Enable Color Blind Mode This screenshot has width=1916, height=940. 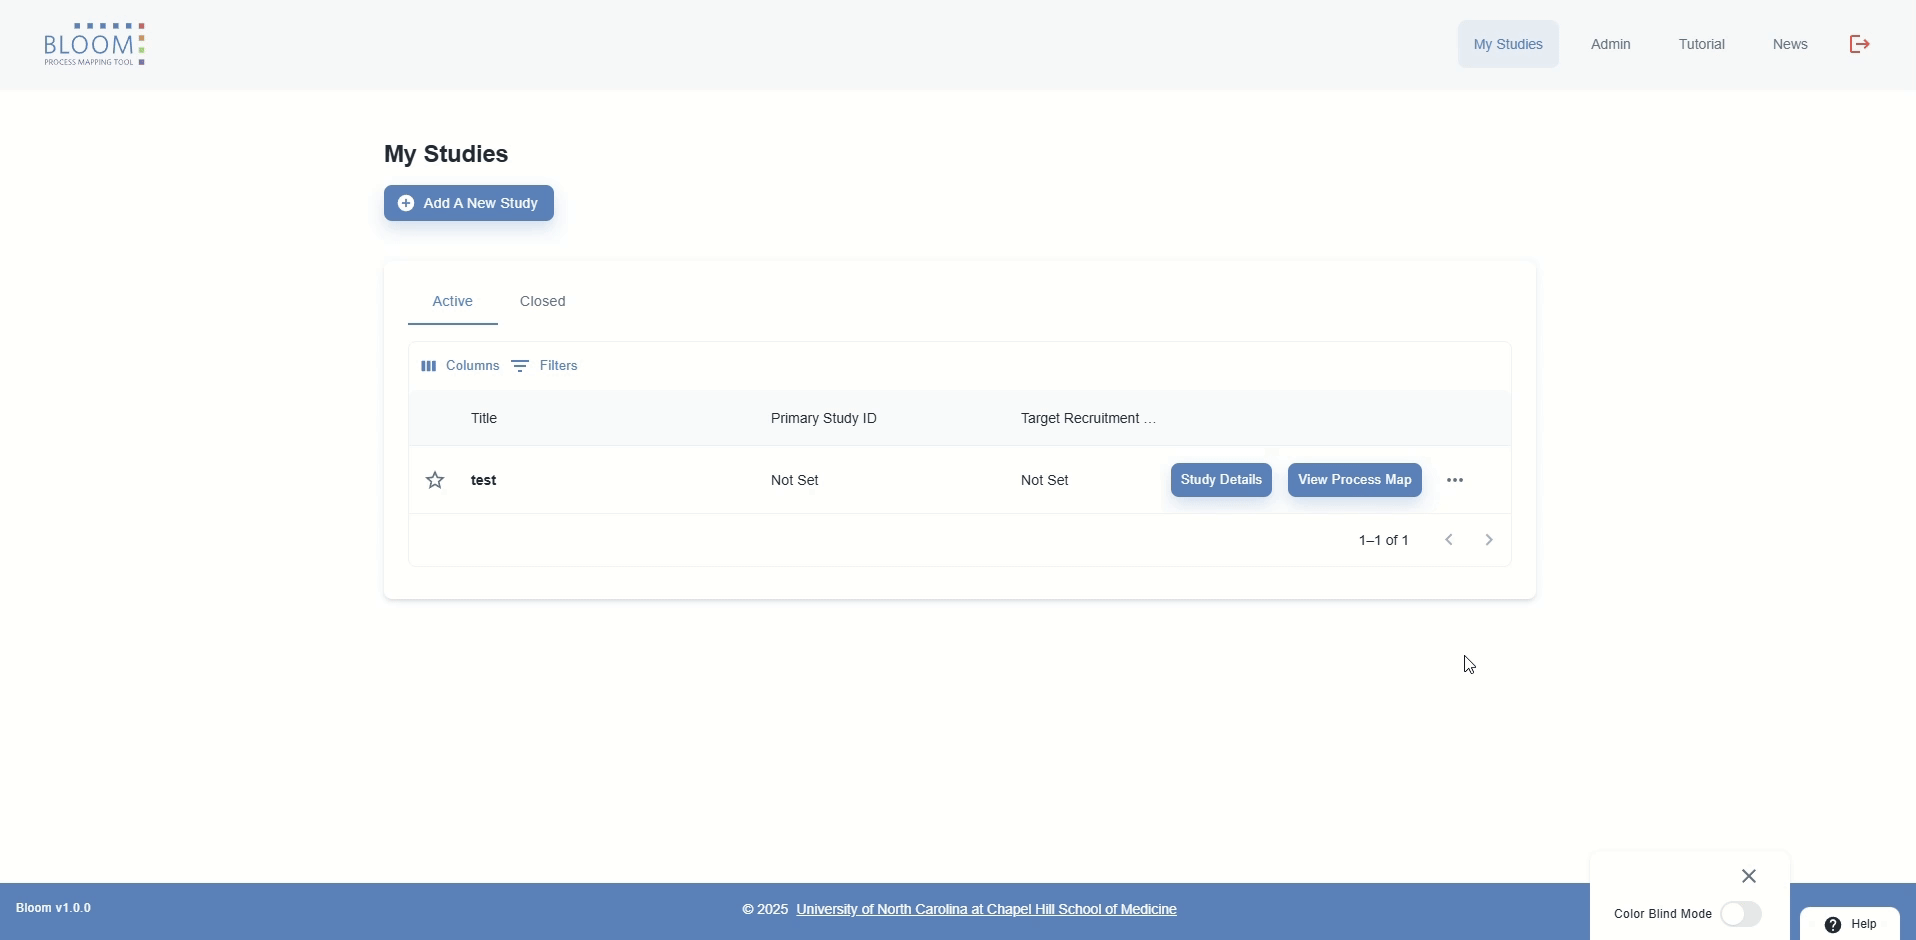(1740, 913)
